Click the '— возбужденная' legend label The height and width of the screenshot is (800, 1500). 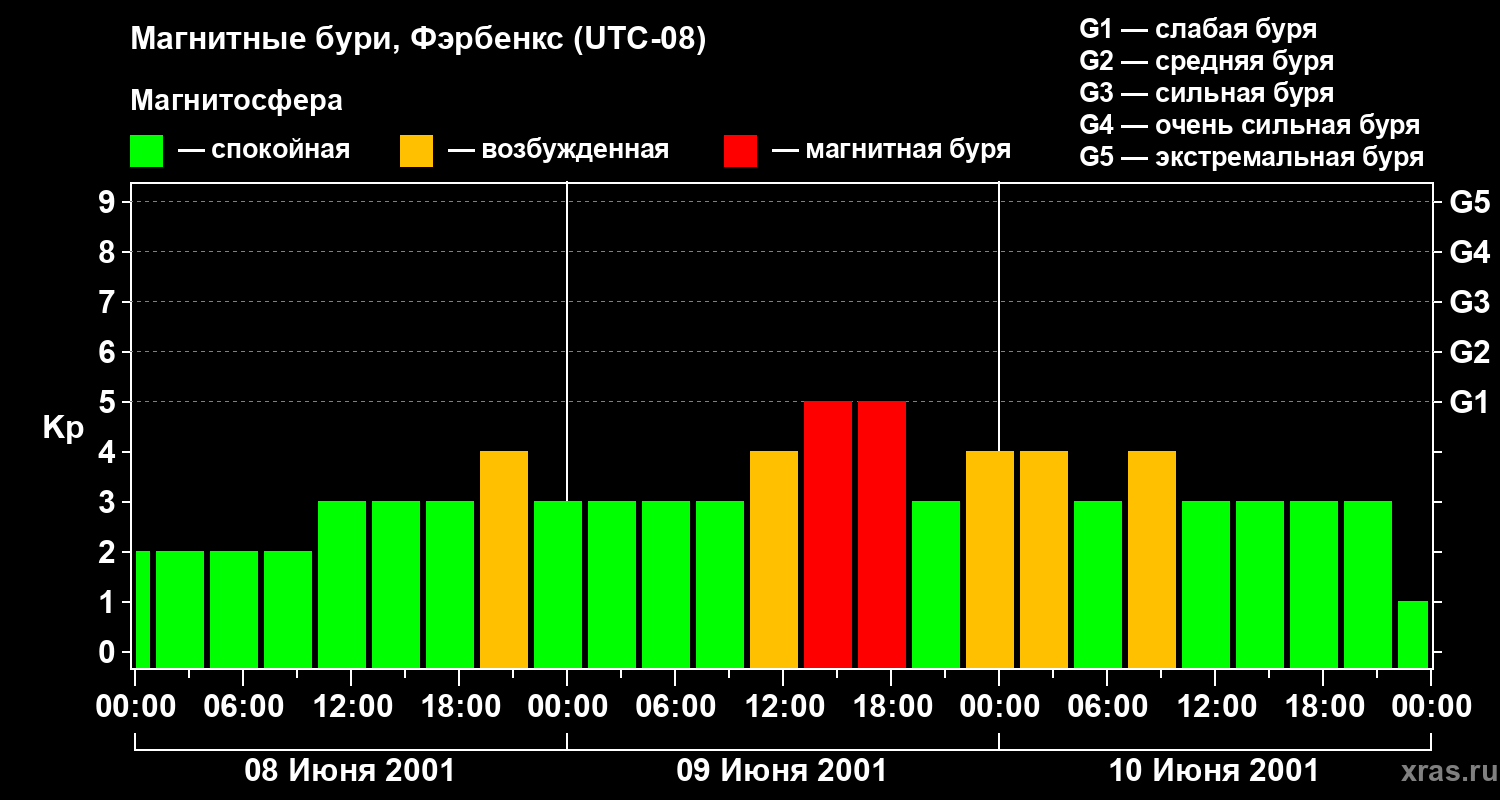click(x=559, y=150)
